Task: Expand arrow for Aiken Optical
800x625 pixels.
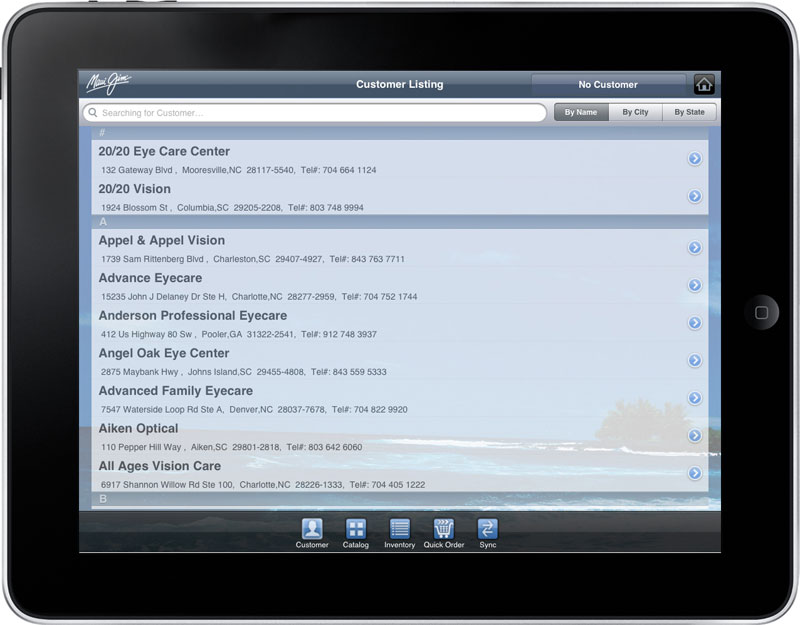Action: point(695,436)
